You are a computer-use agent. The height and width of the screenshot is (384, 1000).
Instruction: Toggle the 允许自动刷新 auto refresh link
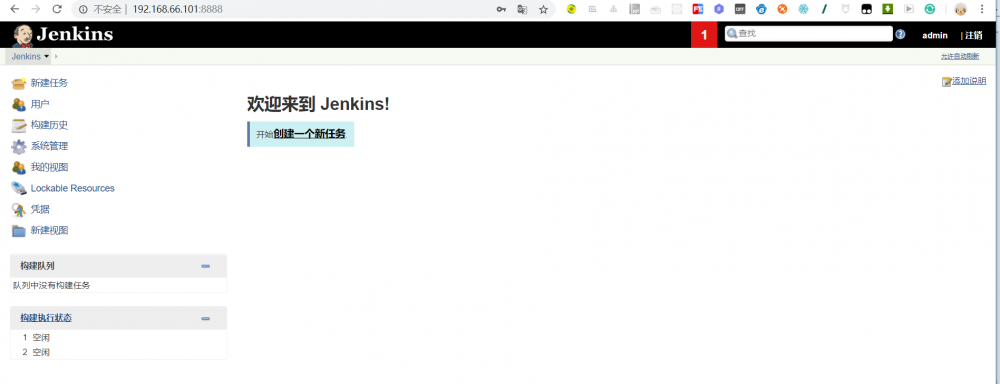960,57
